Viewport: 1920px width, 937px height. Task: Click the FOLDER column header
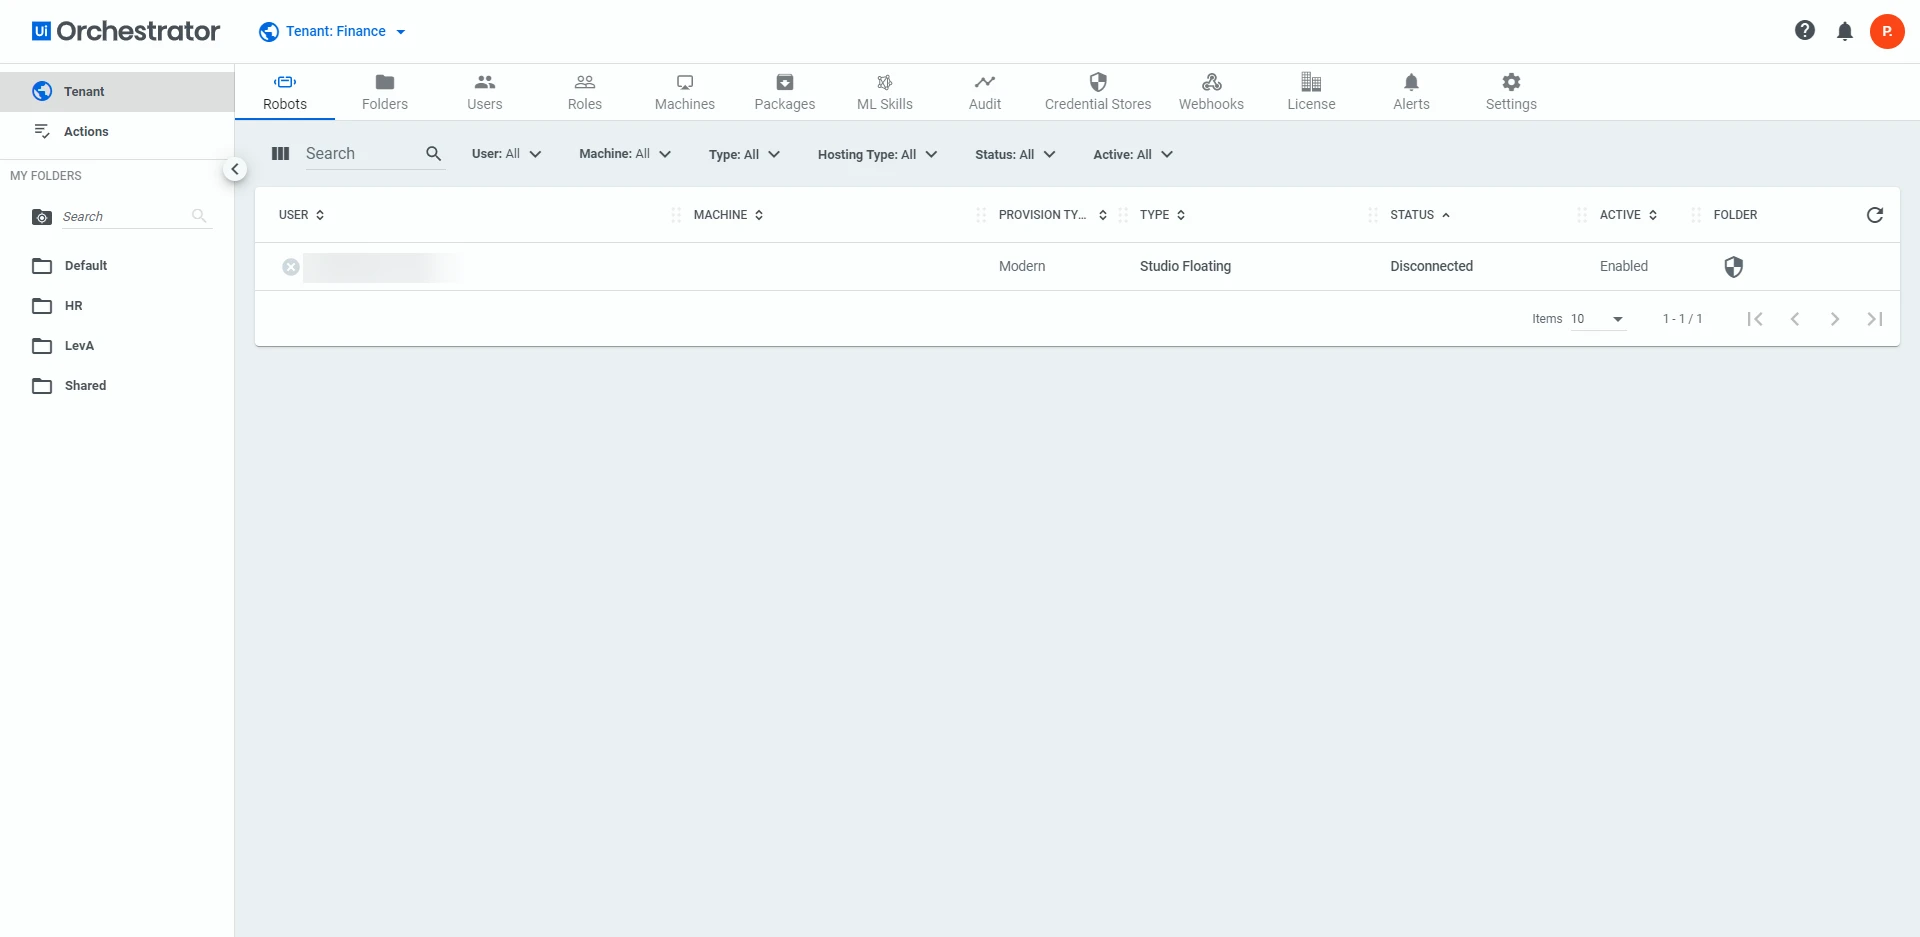1735,215
